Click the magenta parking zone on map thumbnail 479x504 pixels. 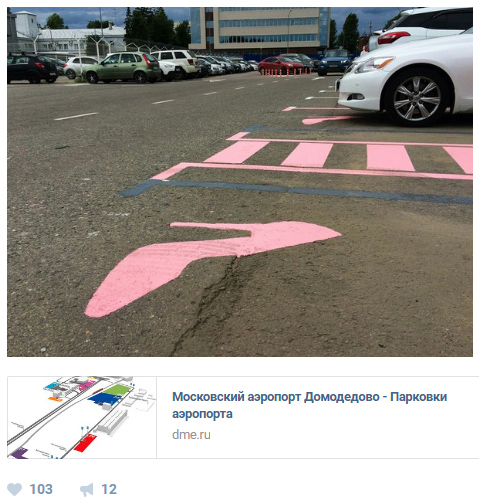coord(86,385)
